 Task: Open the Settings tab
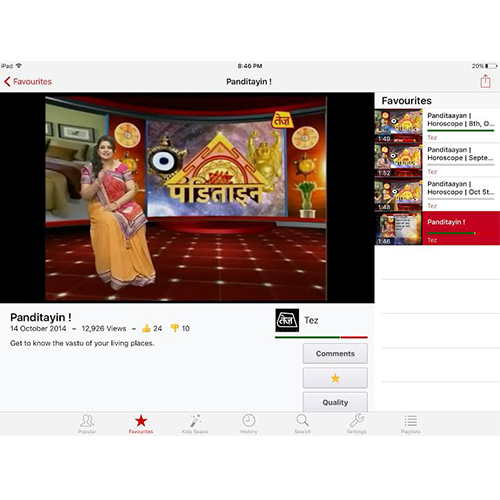click(357, 424)
